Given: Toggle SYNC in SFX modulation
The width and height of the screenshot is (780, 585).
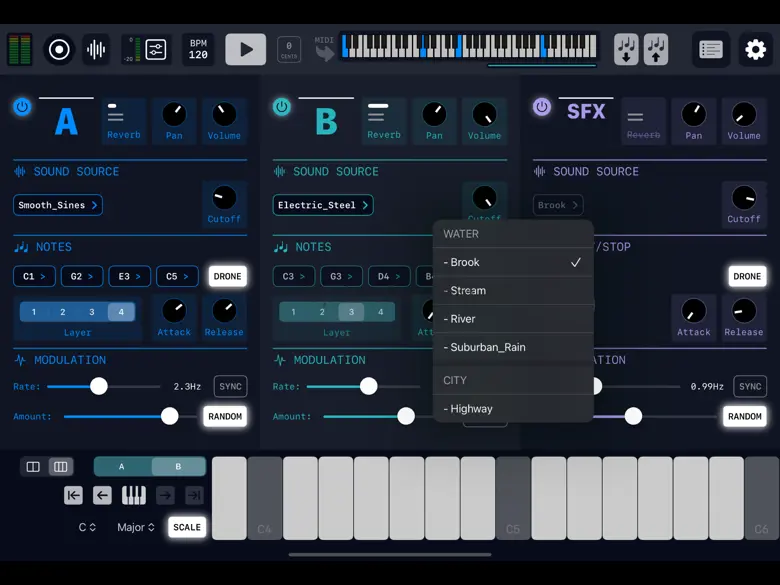Looking at the screenshot, I should (x=750, y=387).
